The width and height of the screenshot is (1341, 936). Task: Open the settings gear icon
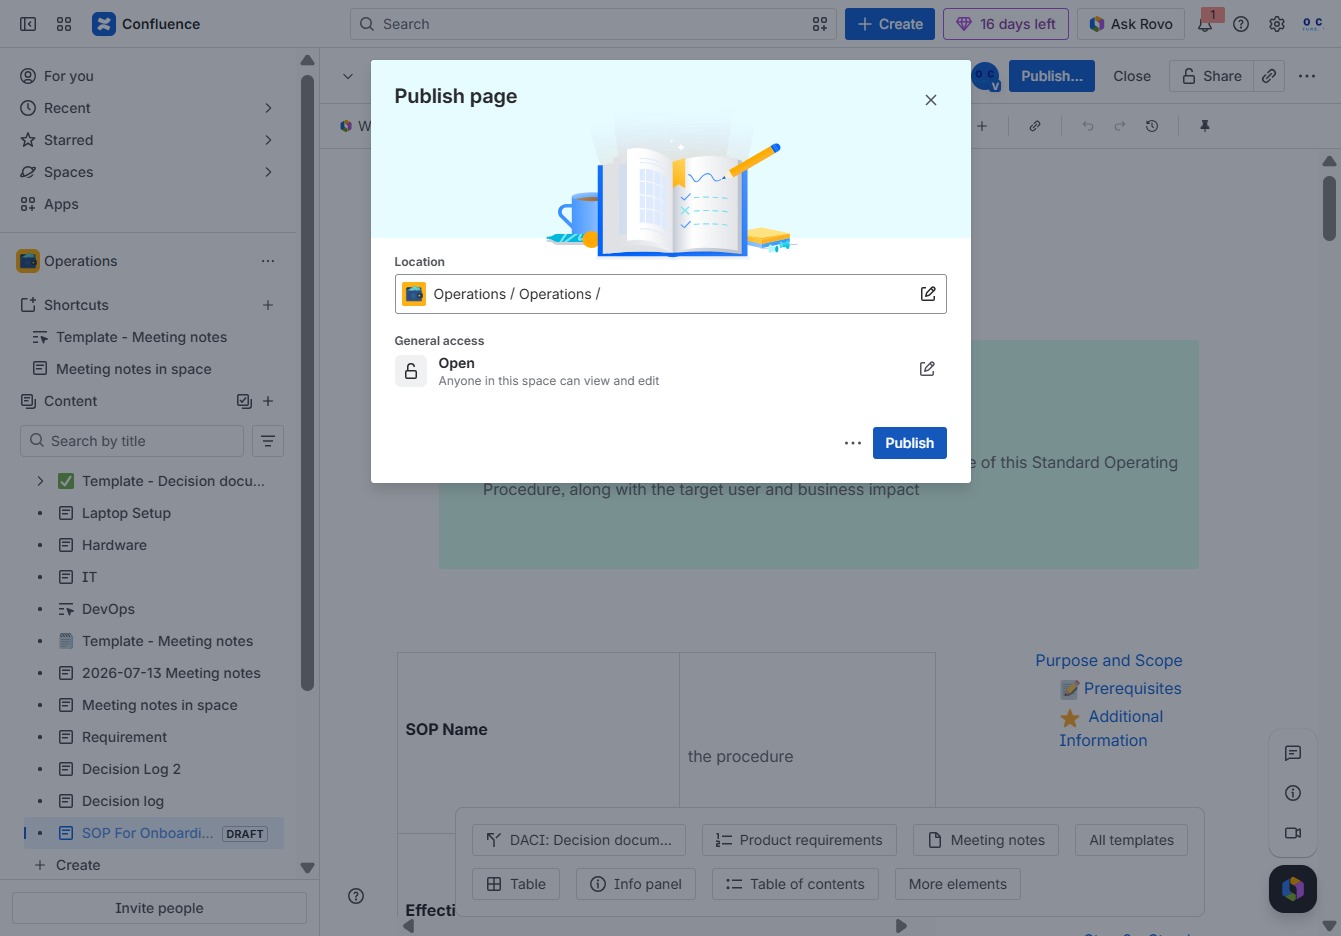point(1277,24)
